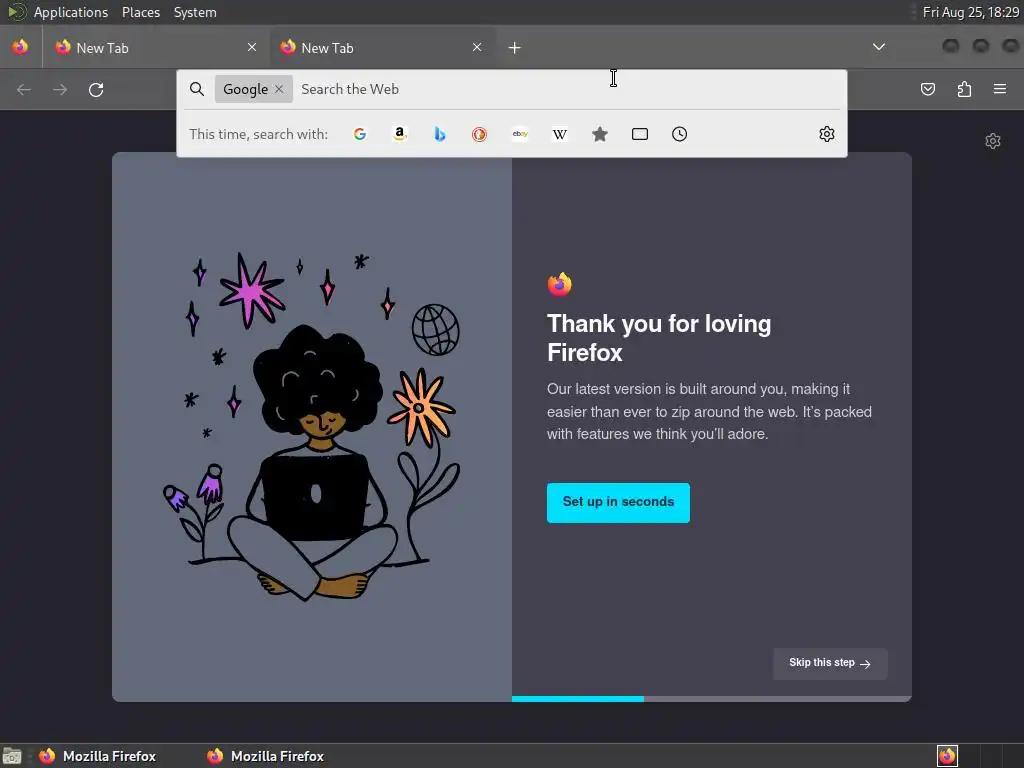The height and width of the screenshot is (768, 1024).
Task: Click the Firefox workspace switcher thumbnail
Action: (x=947, y=756)
